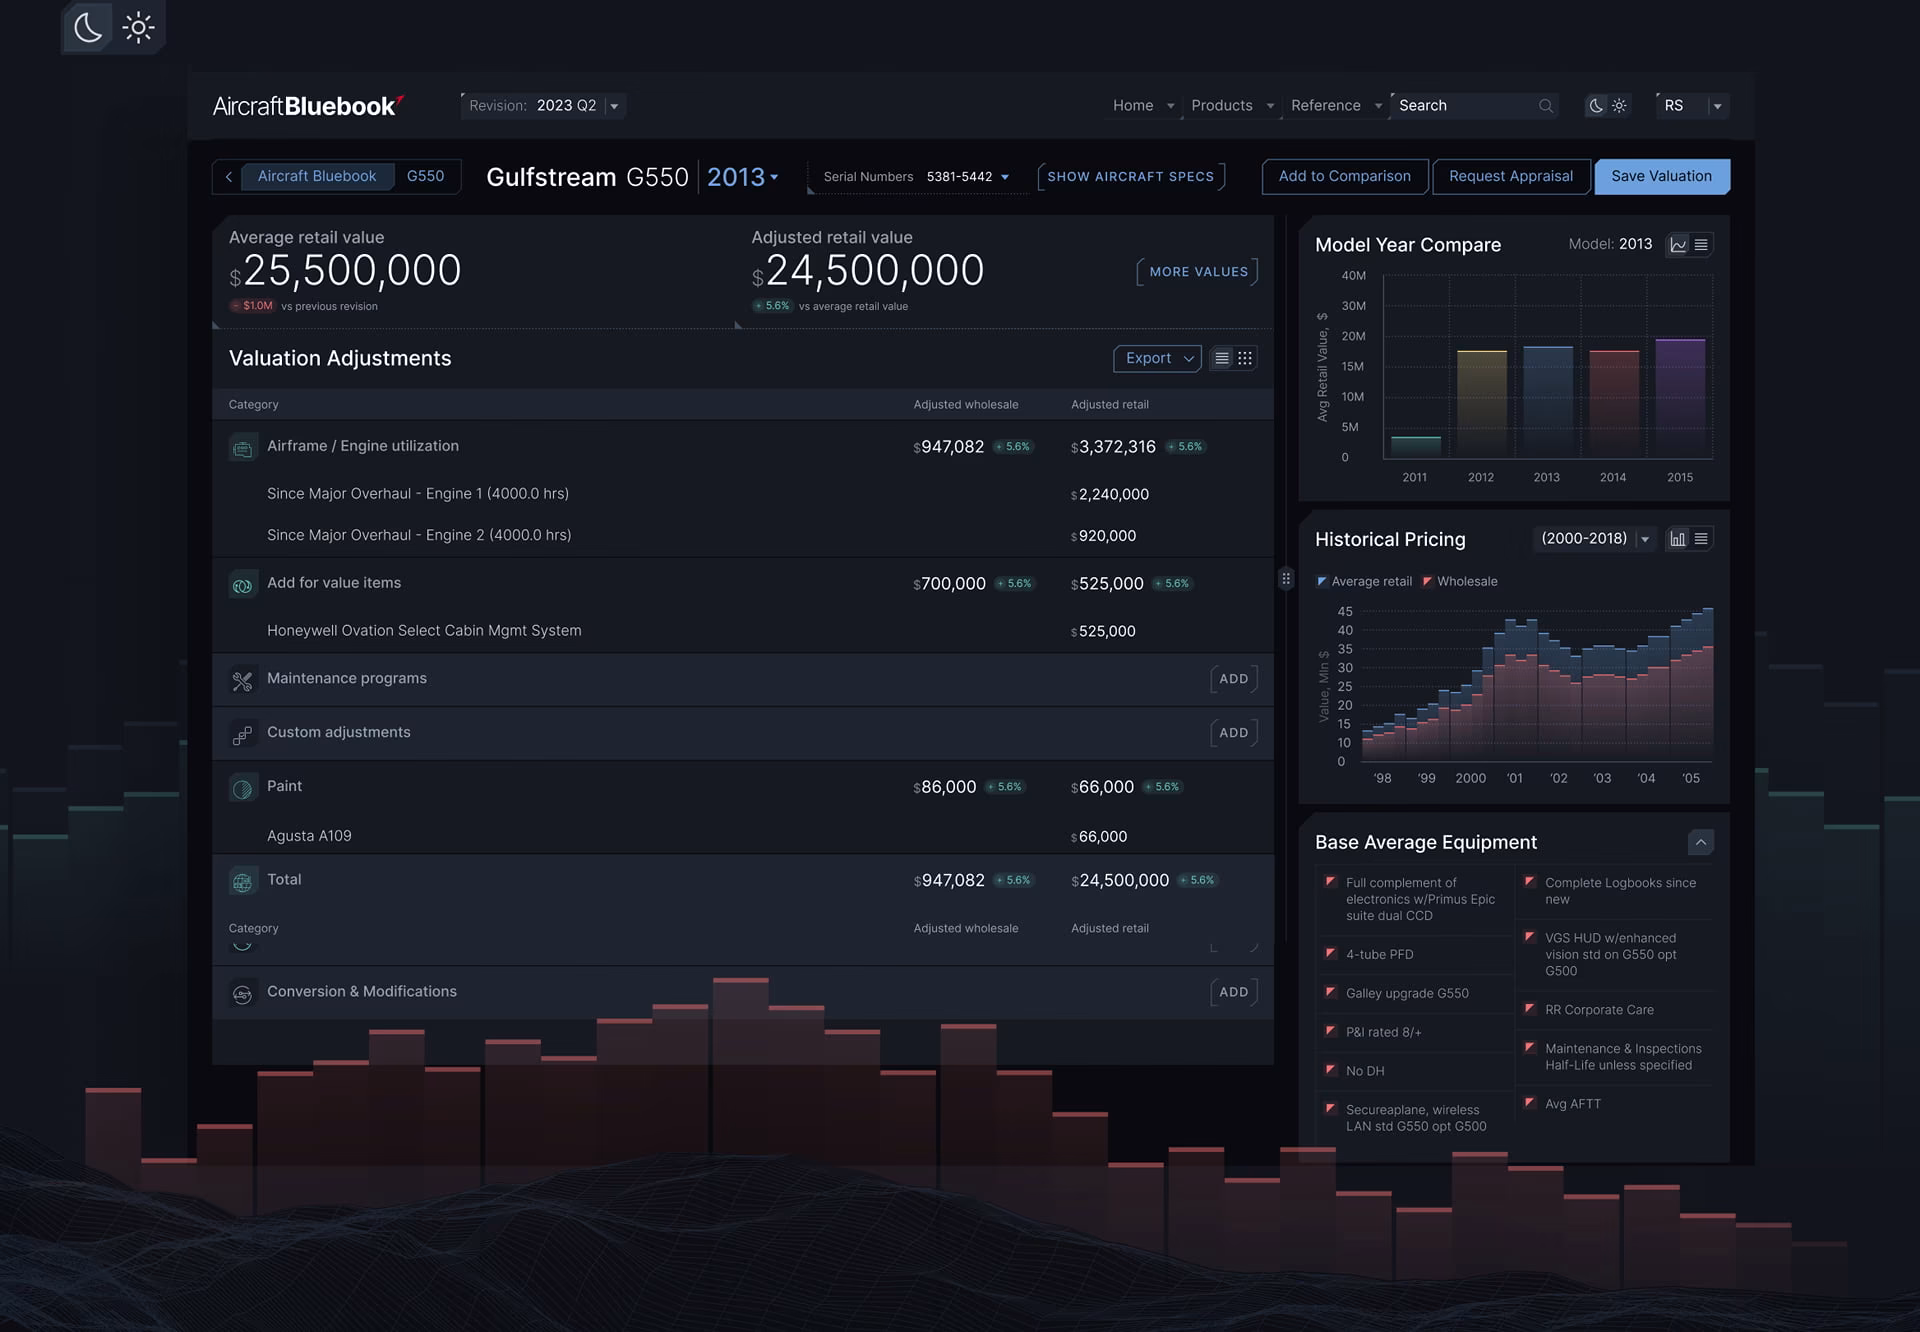Switch Valuation Adjustments to list view
Screen dimensions: 1920x1332
coord(1221,358)
